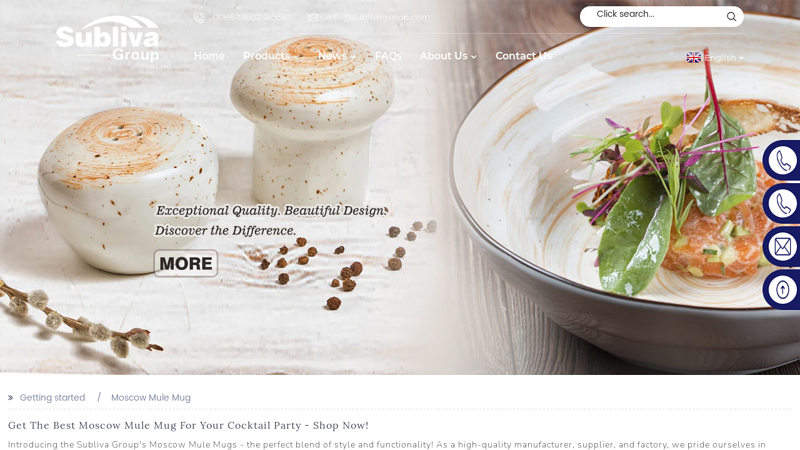Click the phone icon in the header

(199, 18)
